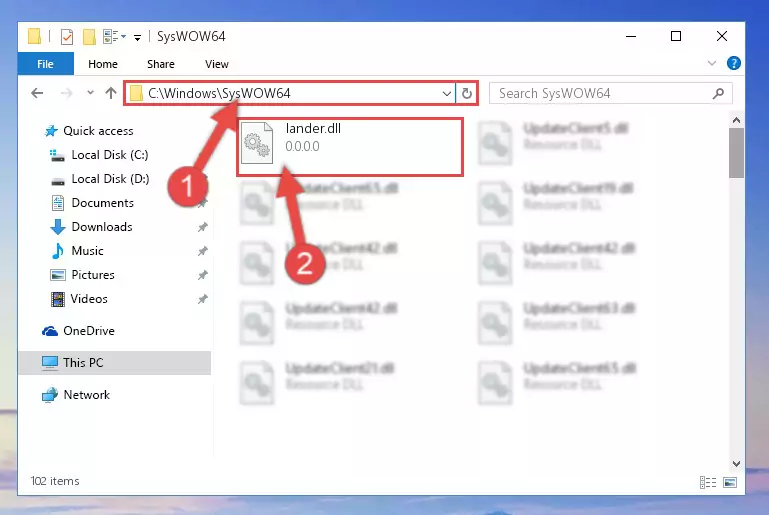Click the pin icon next to Videos

[203, 299]
